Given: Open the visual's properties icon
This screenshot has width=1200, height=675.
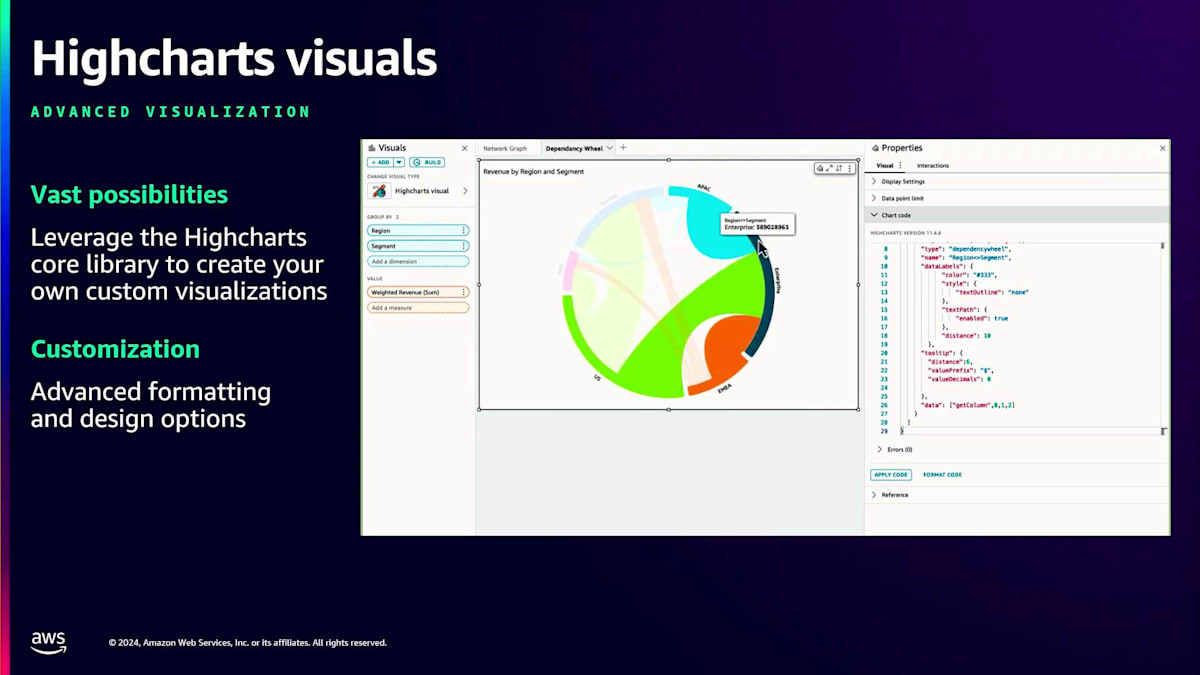Looking at the screenshot, I should [820, 169].
